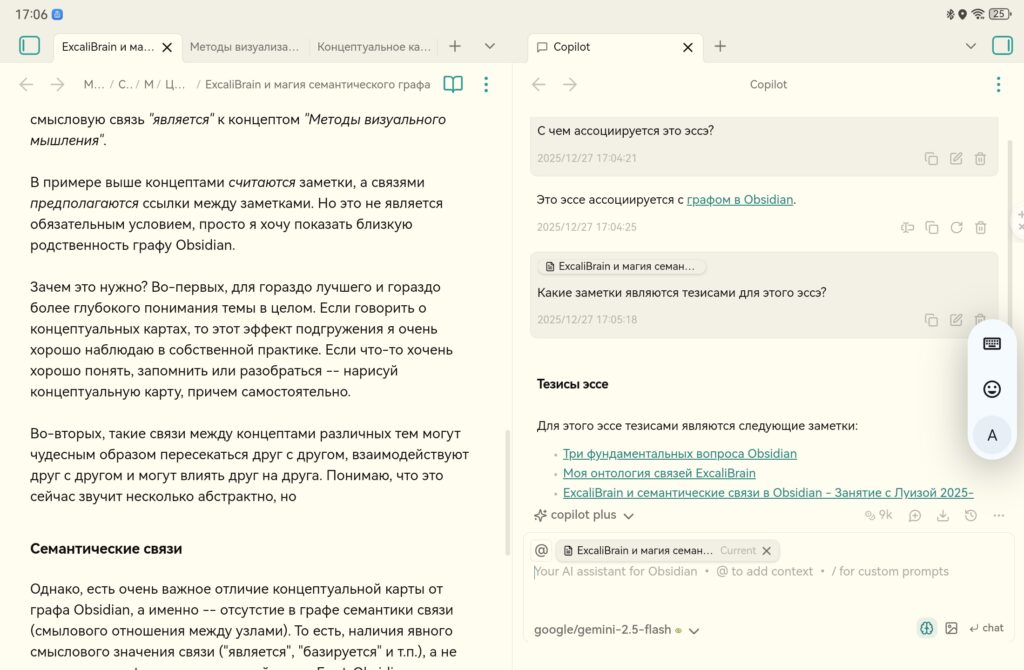Toggle the brain agent mode icon
This screenshot has height=670, width=1024.
click(x=926, y=627)
